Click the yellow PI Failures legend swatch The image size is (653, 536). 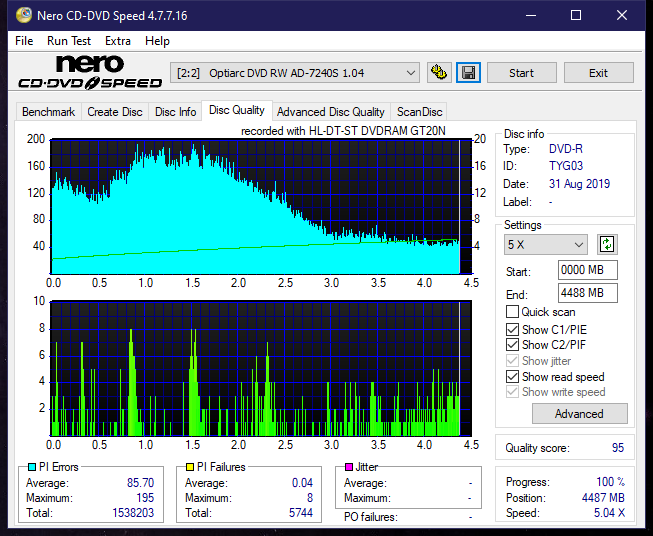190,467
